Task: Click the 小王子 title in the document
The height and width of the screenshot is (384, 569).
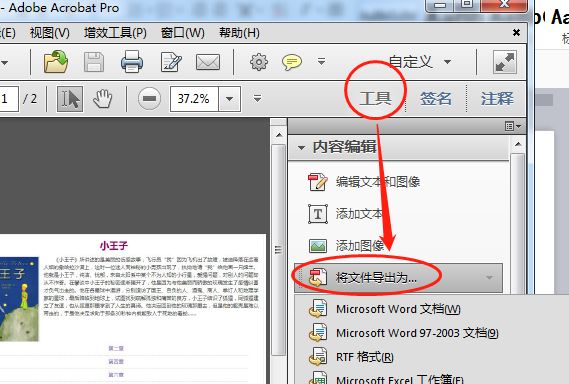Action: (x=114, y=246)
